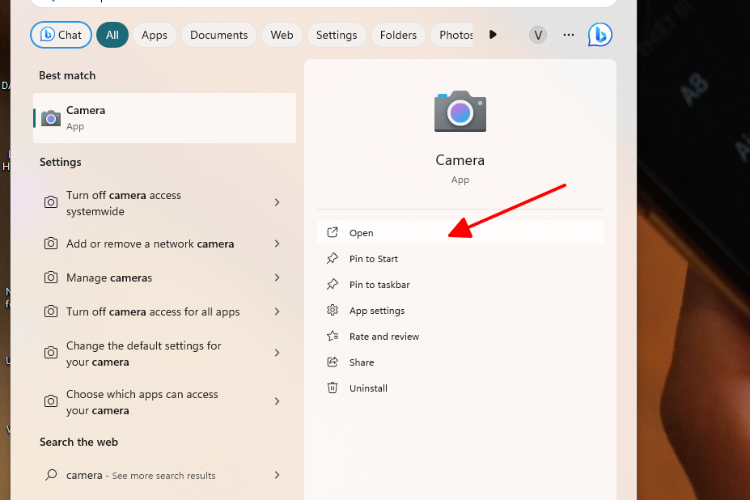Expand chevron for camera access for all apps
The height and width of the screenshot is (500, 750).
[x=277, y=311]
